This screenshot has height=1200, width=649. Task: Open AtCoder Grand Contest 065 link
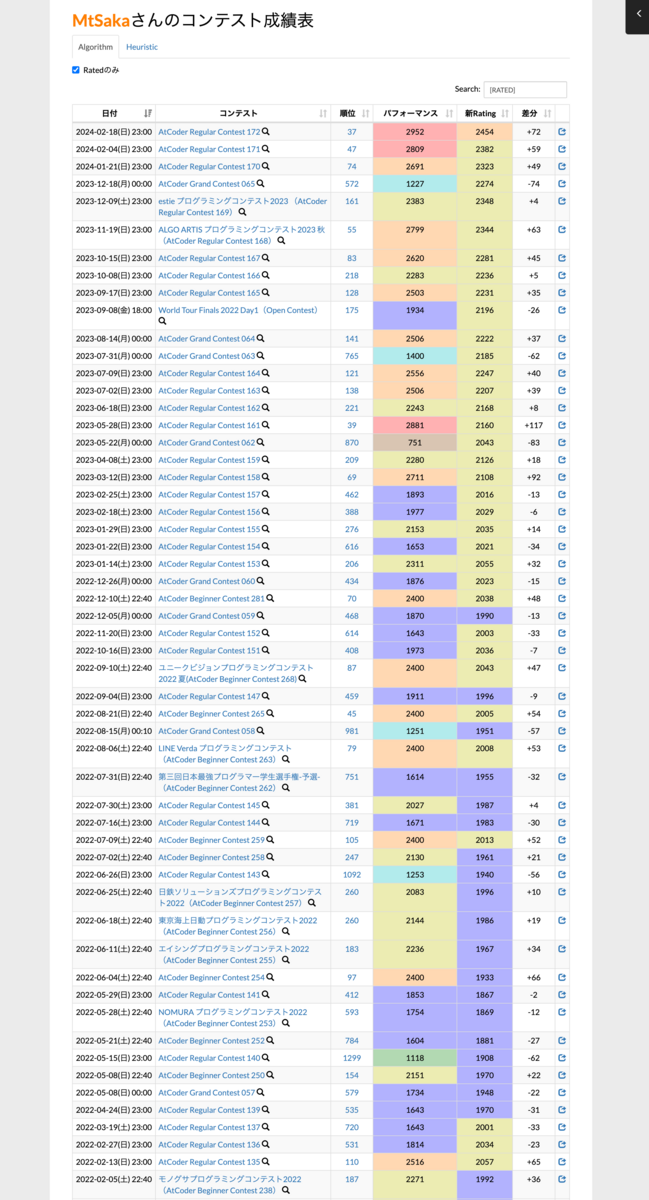click(x=207, y=184)
